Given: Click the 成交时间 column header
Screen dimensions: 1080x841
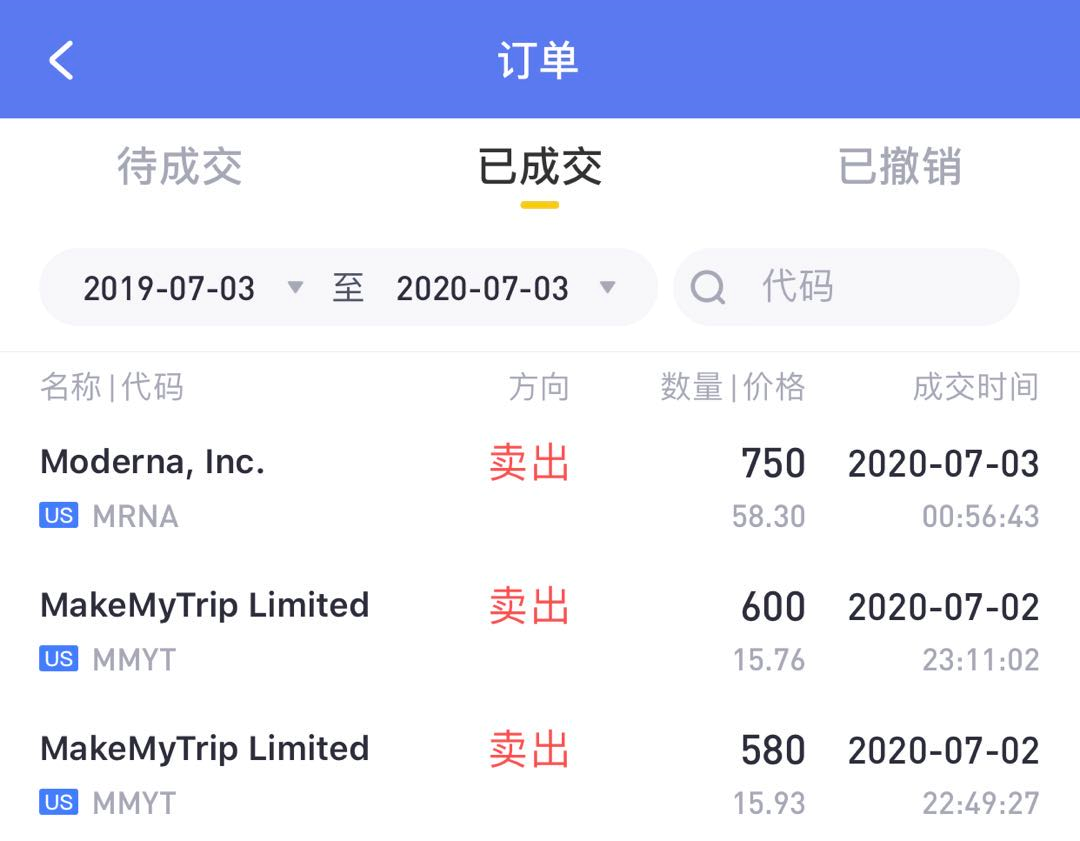Looking at the screenshot, I should point(976,386).
